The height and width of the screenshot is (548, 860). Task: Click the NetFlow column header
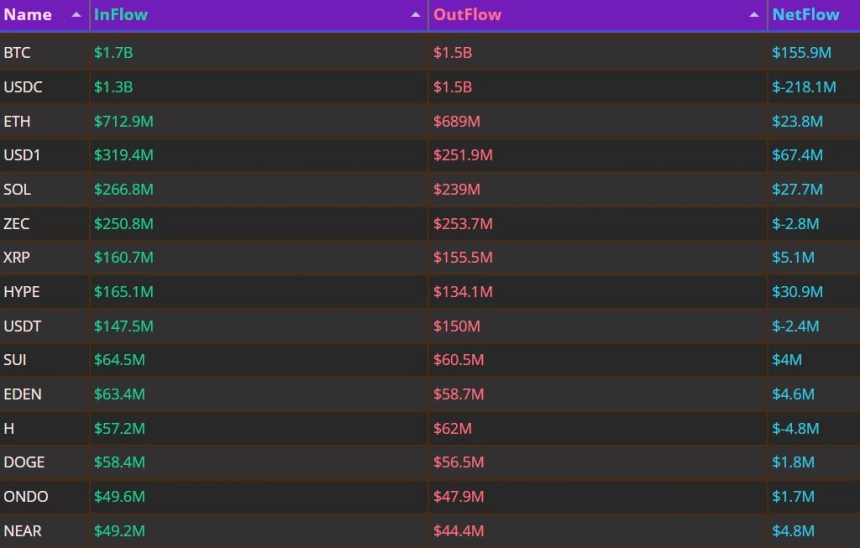pyautogui.click(x=806, y=14)
